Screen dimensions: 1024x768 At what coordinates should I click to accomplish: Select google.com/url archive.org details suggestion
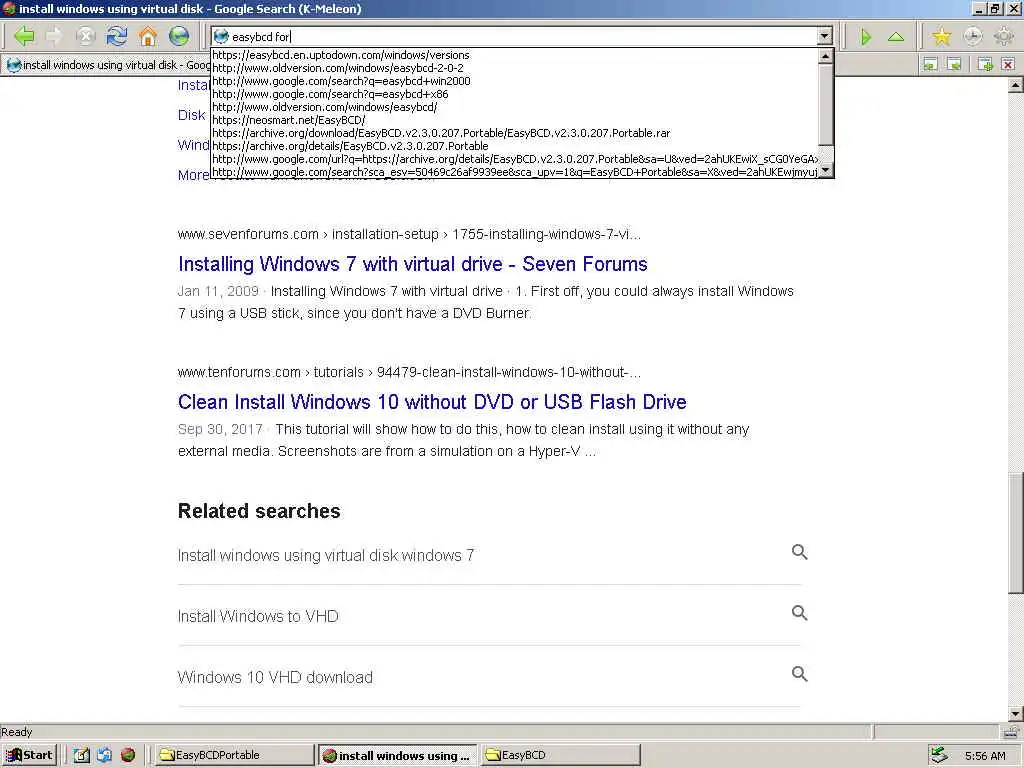[515, 159]
